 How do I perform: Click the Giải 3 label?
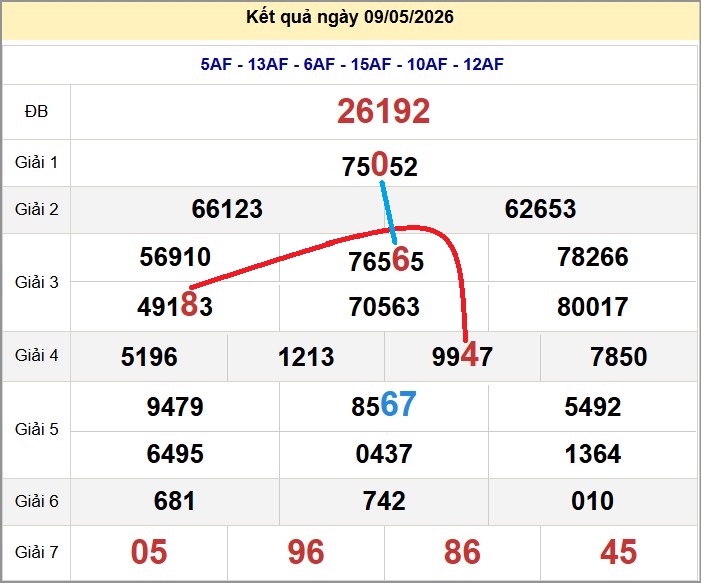pos(36,282)
